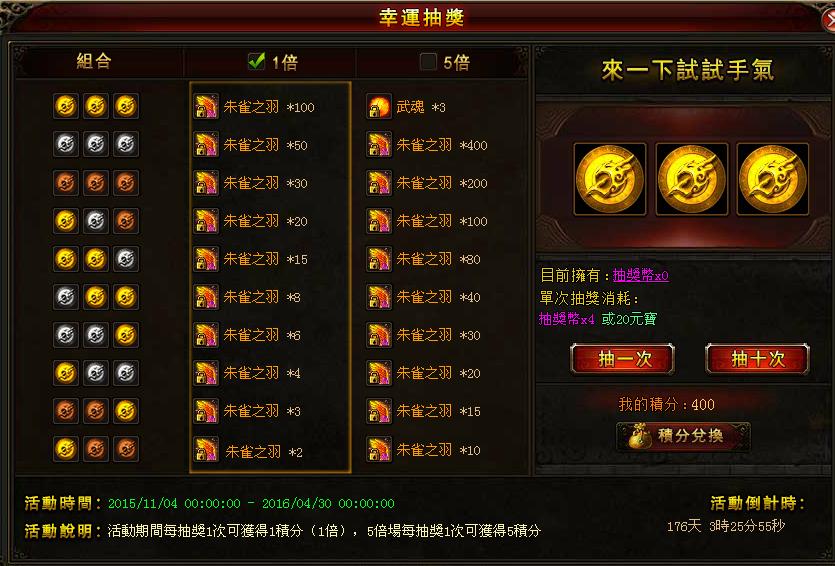Click the middle silver coin in second combination row

(x=96, y=144)
